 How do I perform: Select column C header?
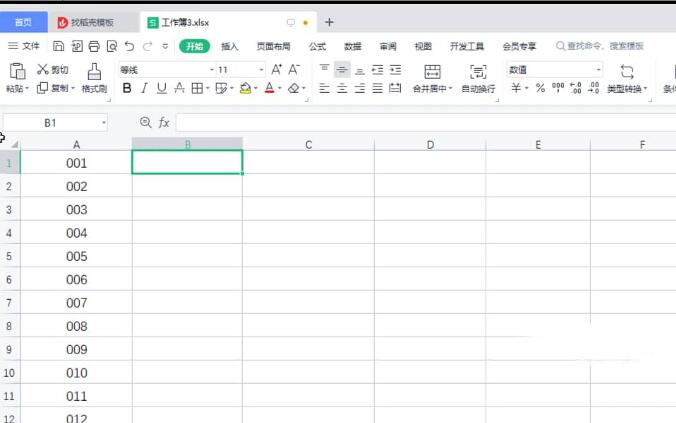point(309,144)
